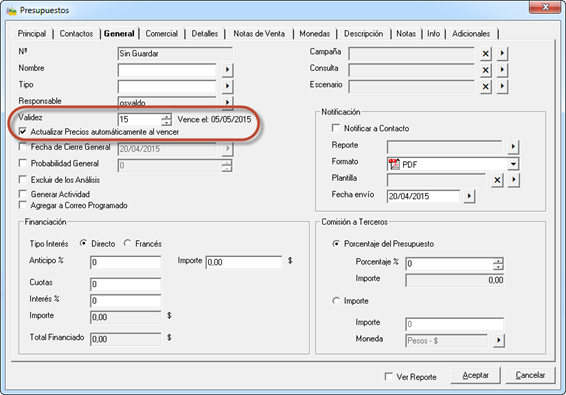Screen dimensions: 566x395
Task: Select Directo interest type radio
Action: point(83,243)
